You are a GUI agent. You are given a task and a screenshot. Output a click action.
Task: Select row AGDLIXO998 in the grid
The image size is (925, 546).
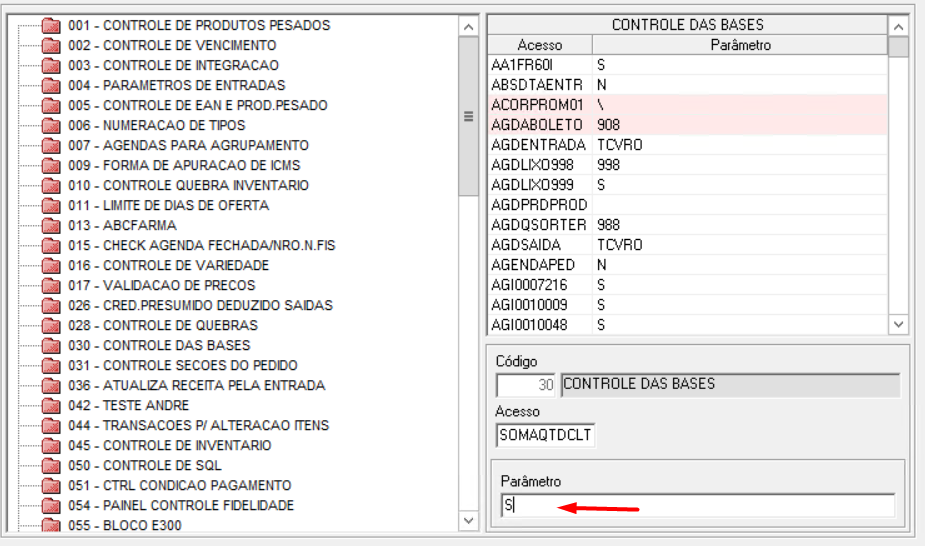(x=687, y=165)
